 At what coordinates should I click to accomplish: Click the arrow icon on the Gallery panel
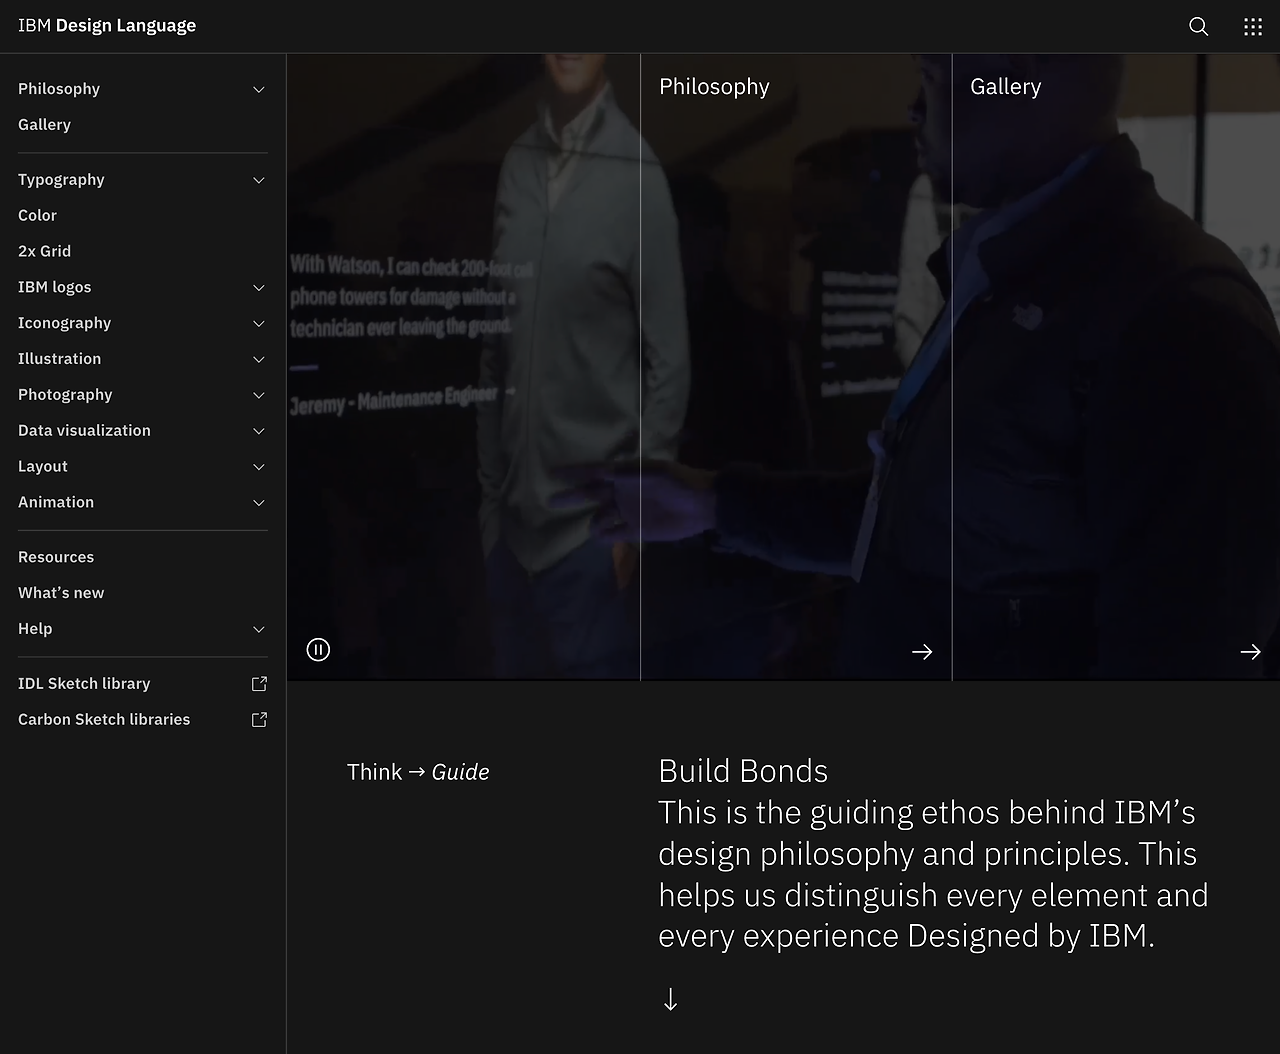(1250, 651)
